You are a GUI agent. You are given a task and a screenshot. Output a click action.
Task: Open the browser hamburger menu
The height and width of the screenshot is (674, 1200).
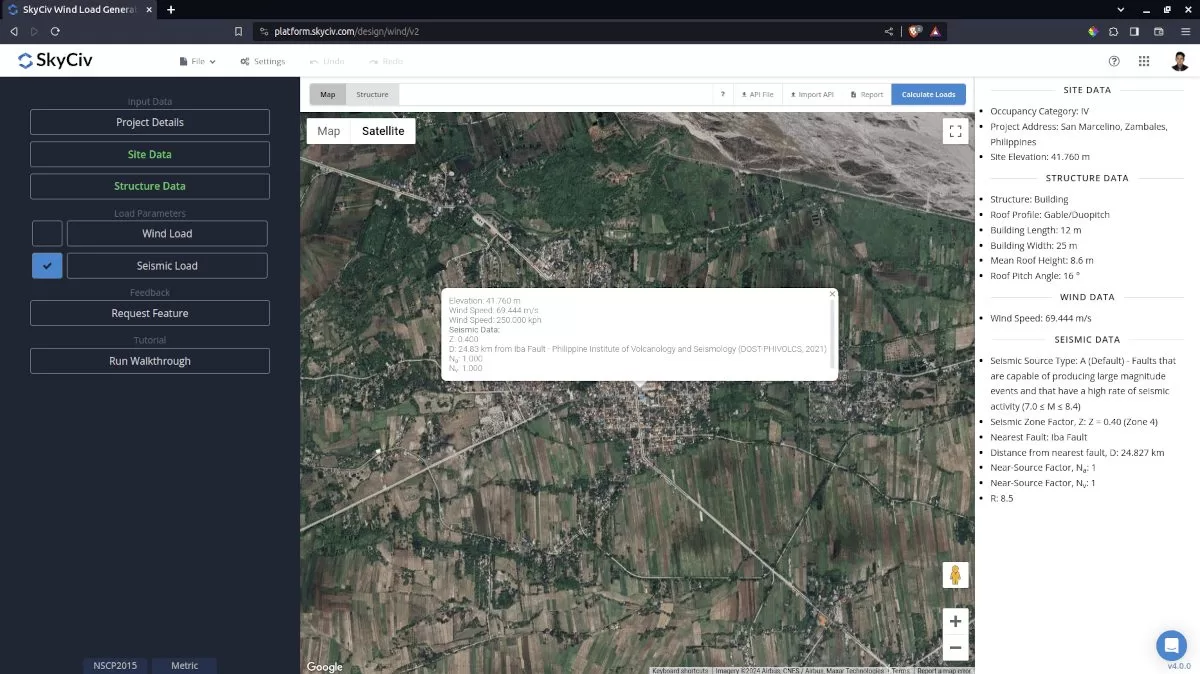1188,31
